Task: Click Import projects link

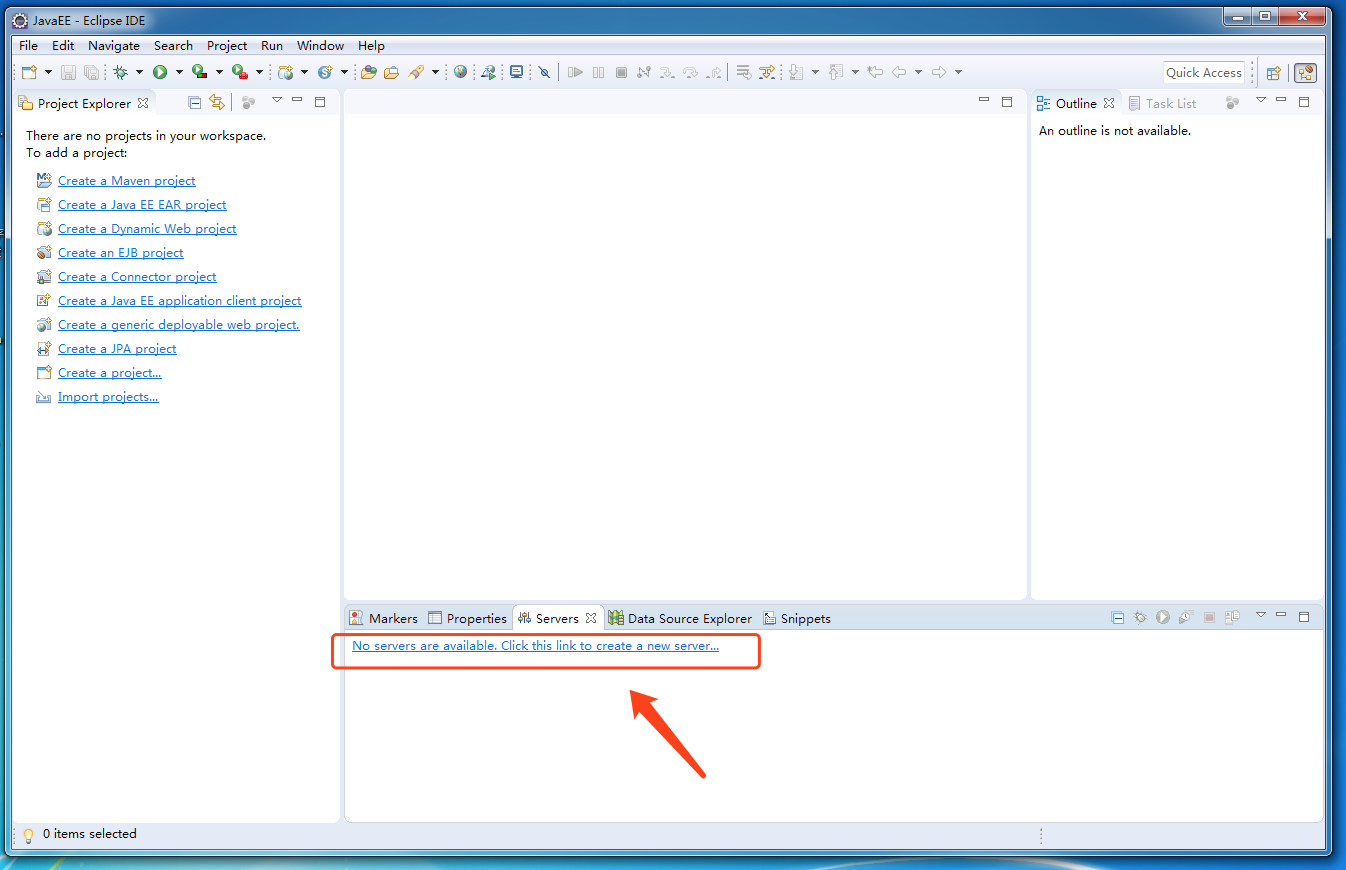Action: click(x=108, y=397)
